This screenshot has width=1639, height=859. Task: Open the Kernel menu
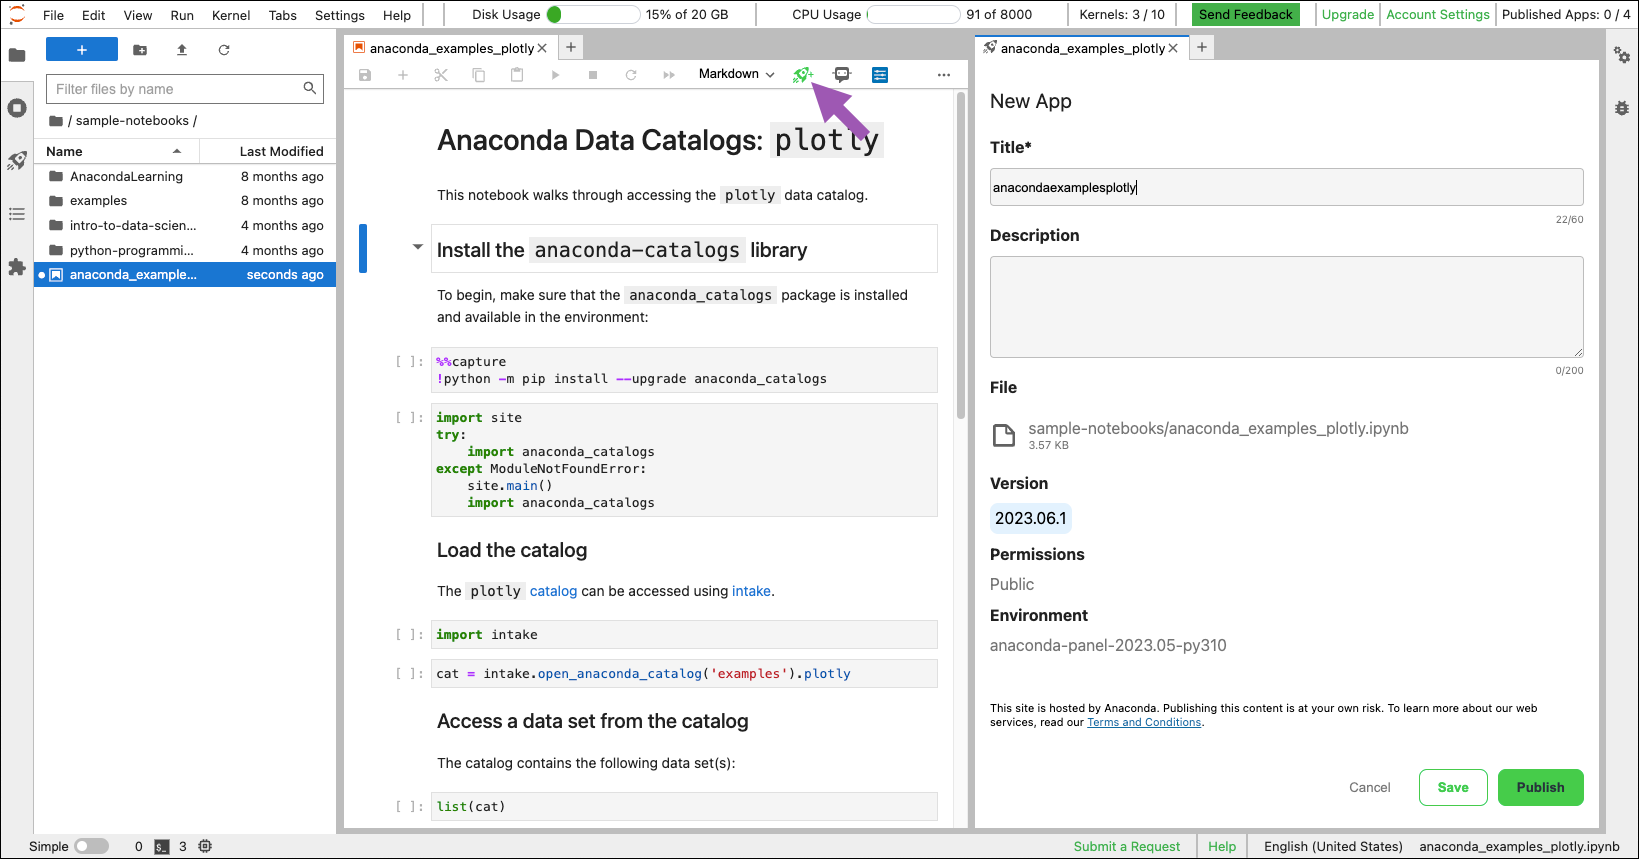pyautogui.click(x=231, y=15)
